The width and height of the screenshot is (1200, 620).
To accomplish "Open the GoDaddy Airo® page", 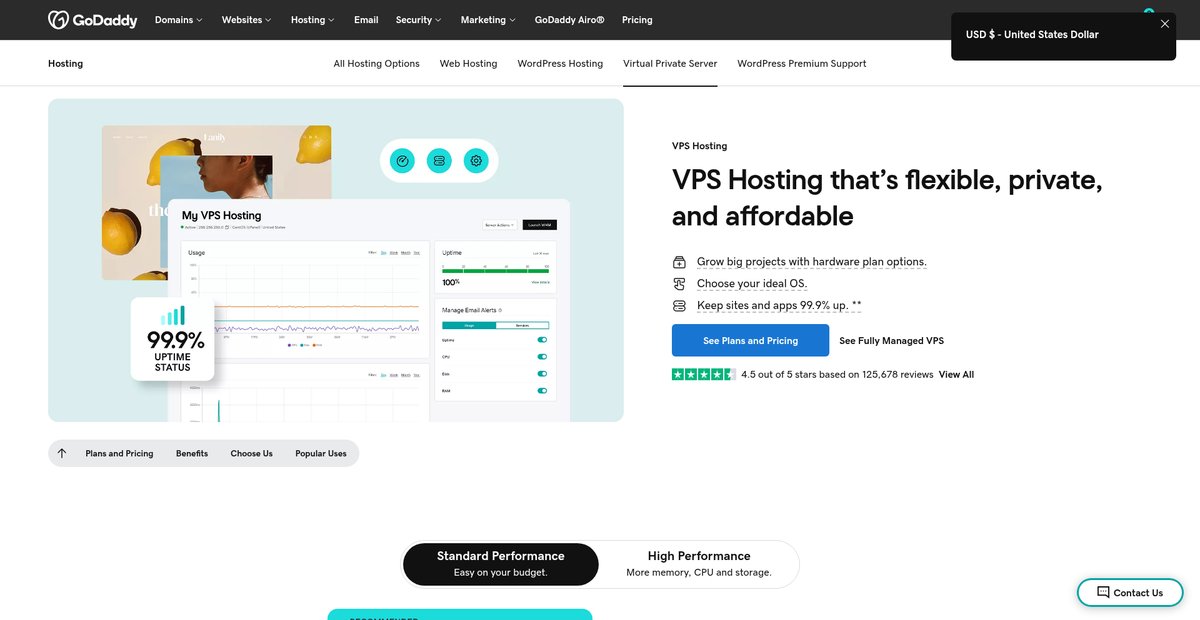I will click(x=569, y=20).
